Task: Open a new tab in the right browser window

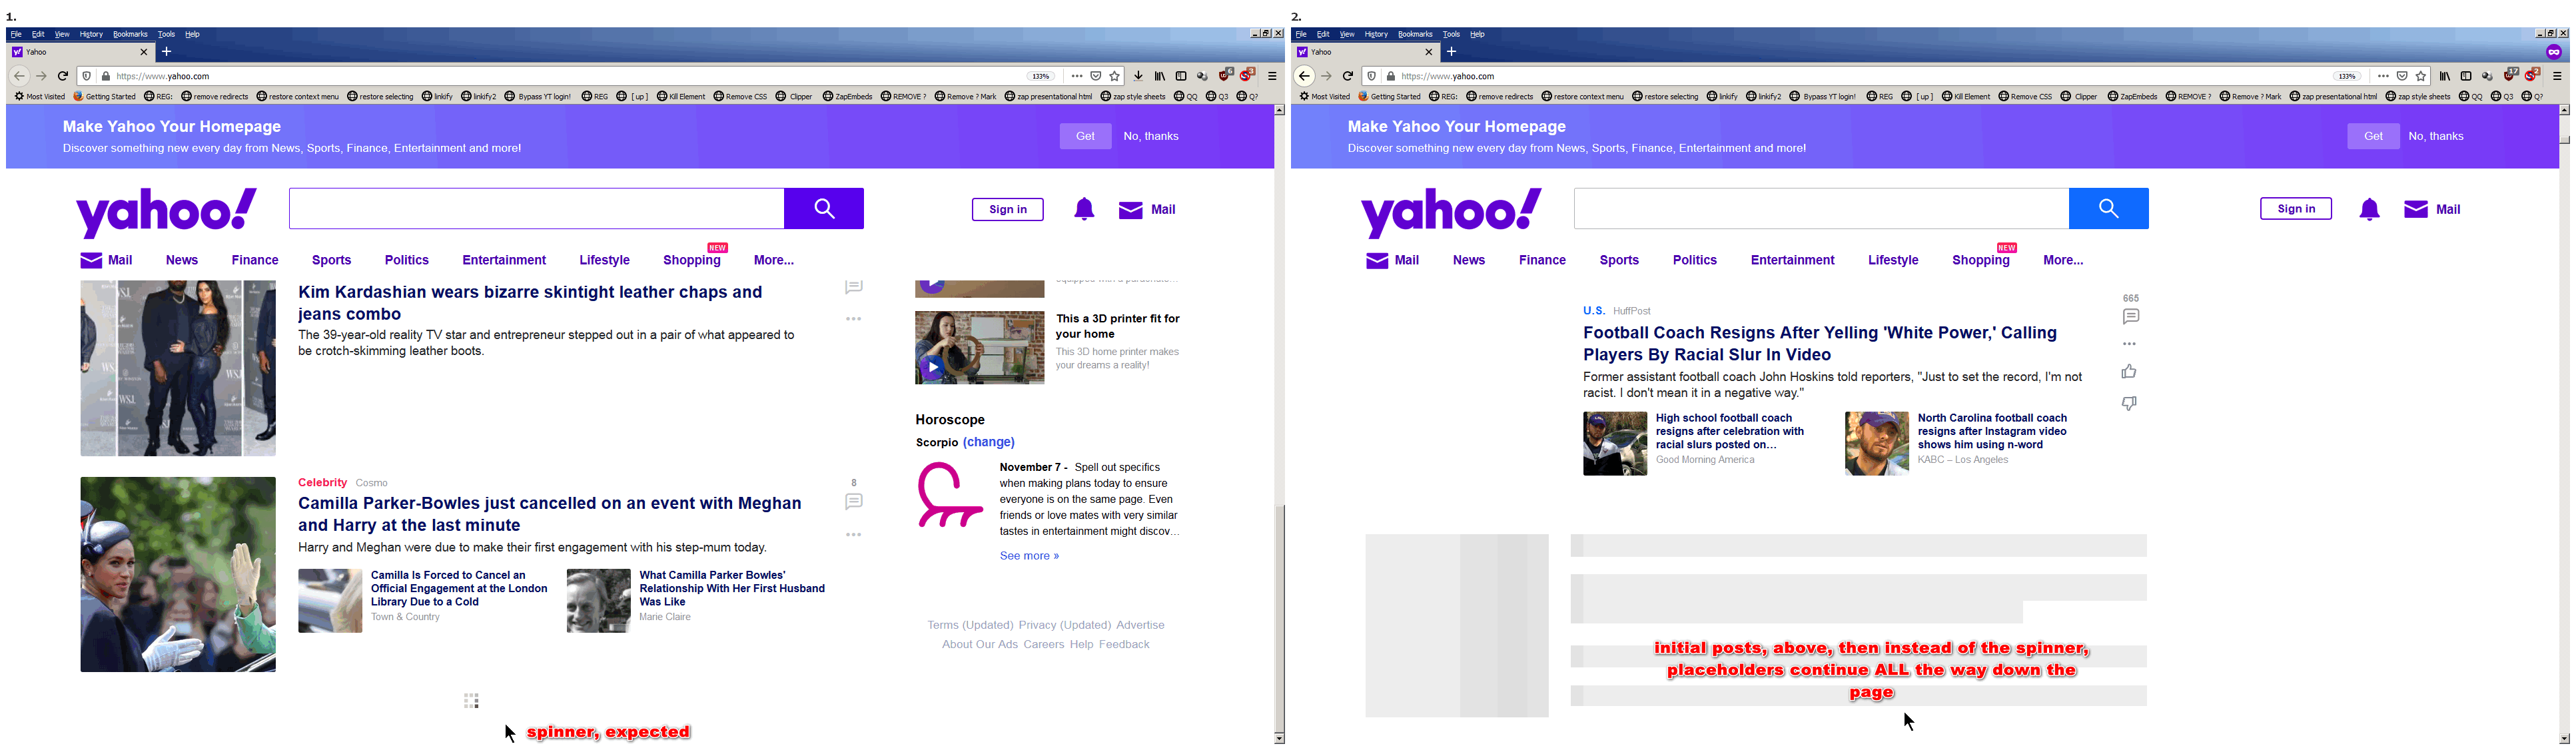Action: click(x=1452, y=52)
